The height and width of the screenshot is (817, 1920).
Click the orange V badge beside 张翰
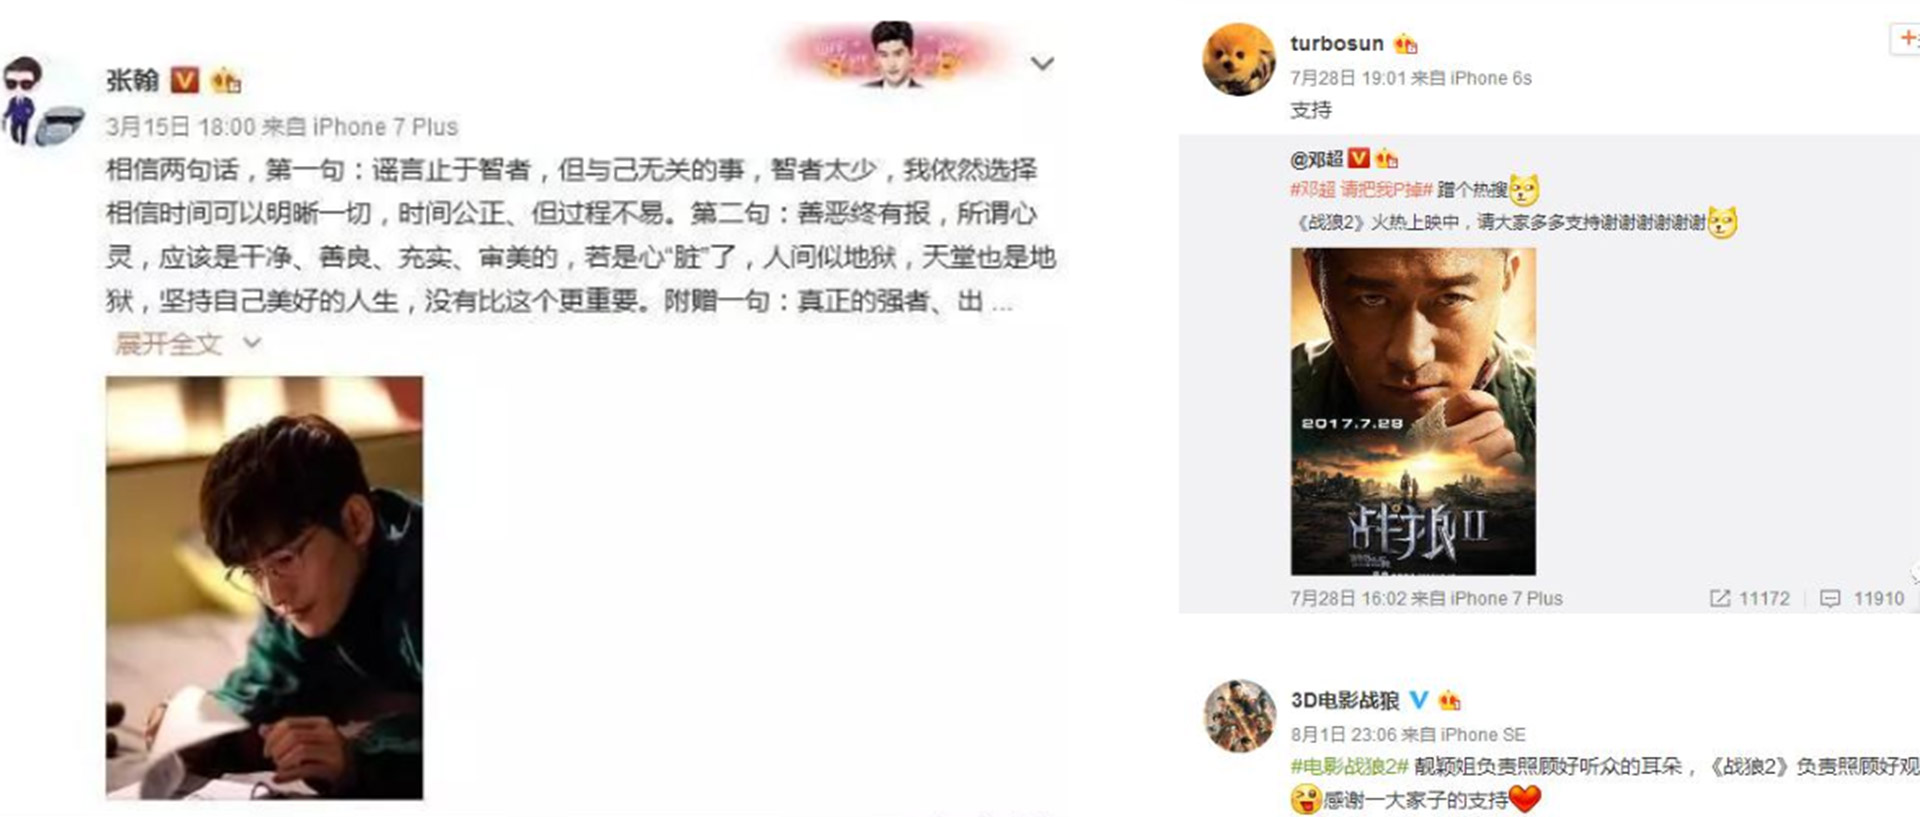[x=185, y=80]
